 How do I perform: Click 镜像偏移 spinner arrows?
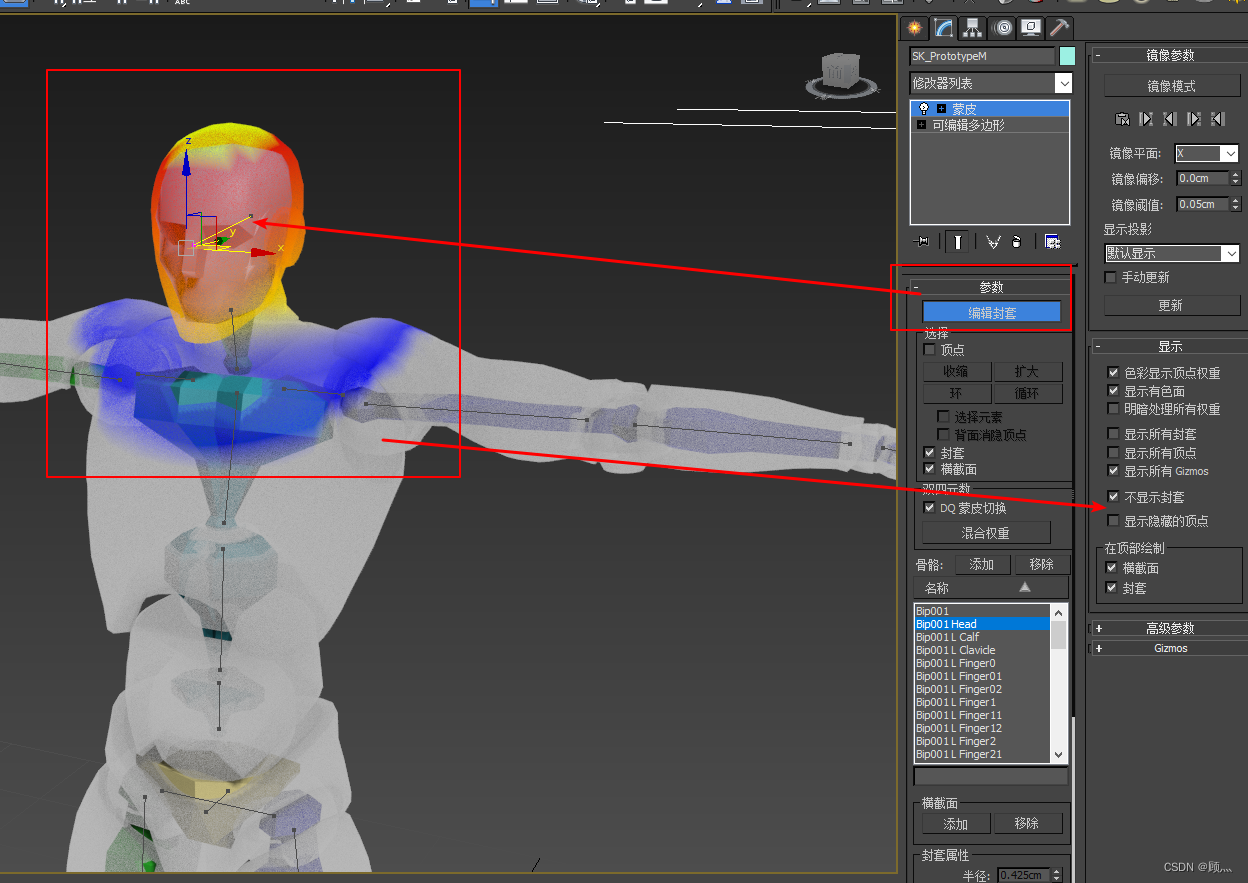point(1236,178)
